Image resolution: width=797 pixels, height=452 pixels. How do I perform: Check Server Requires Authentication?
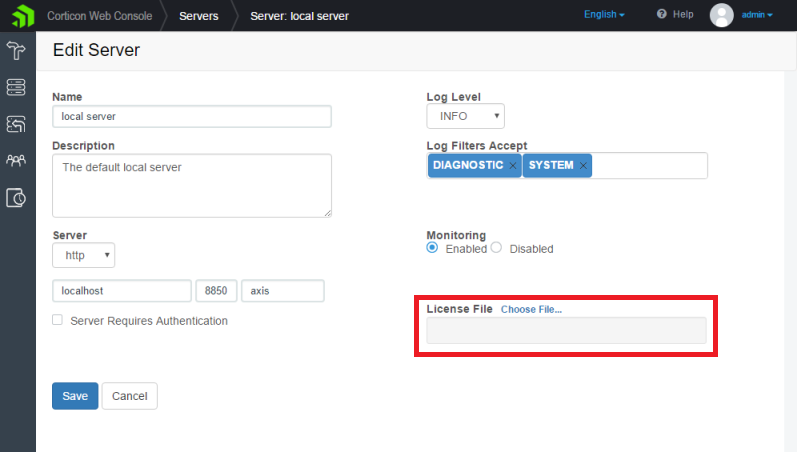tap(57, 320)
